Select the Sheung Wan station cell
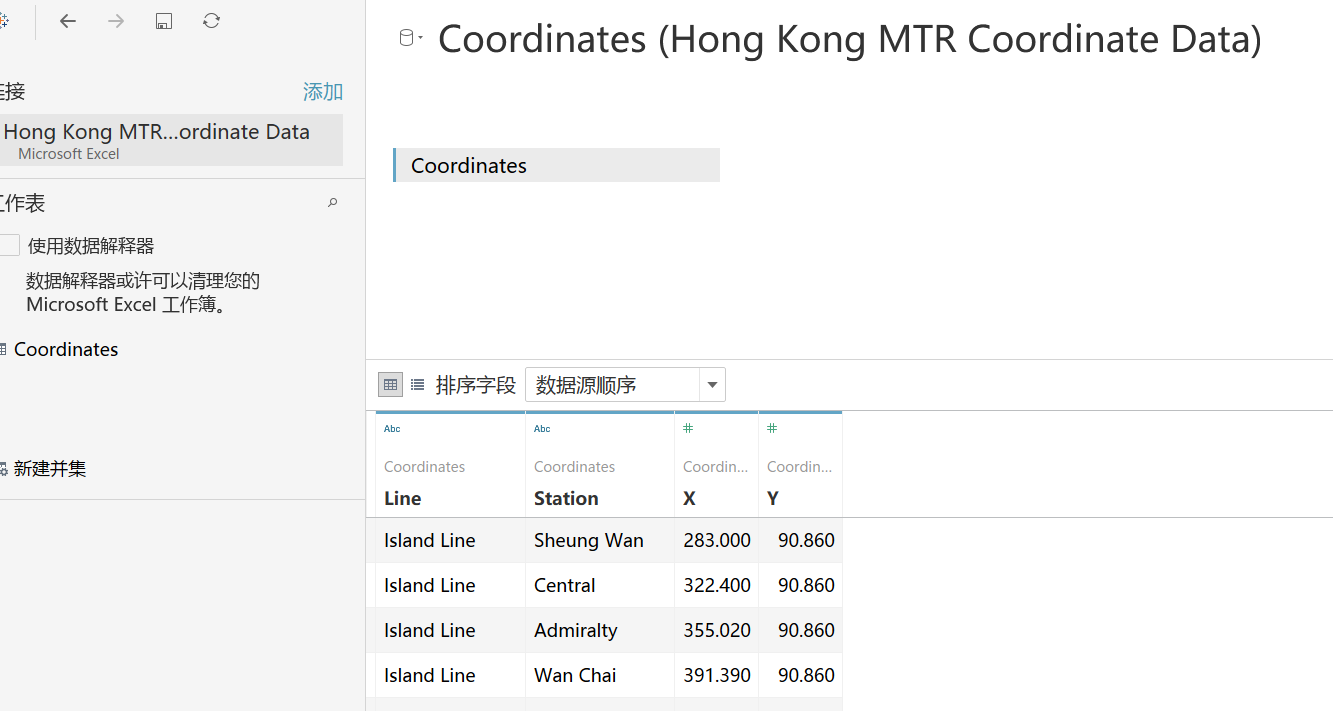1333x711 pixels. [x=600, y=540]
